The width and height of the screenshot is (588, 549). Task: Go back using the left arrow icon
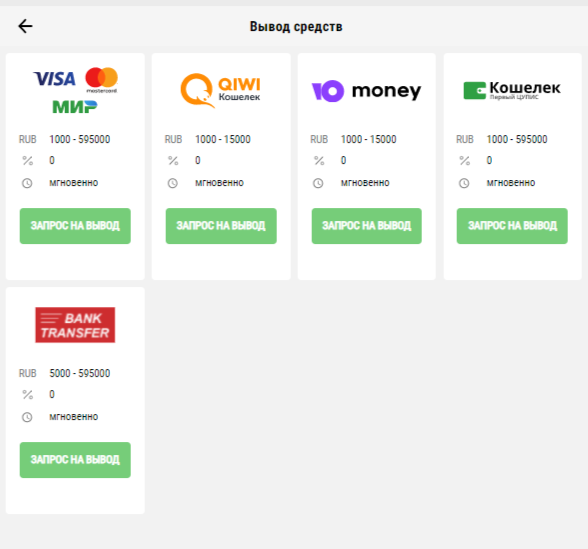tap(26, 26)
